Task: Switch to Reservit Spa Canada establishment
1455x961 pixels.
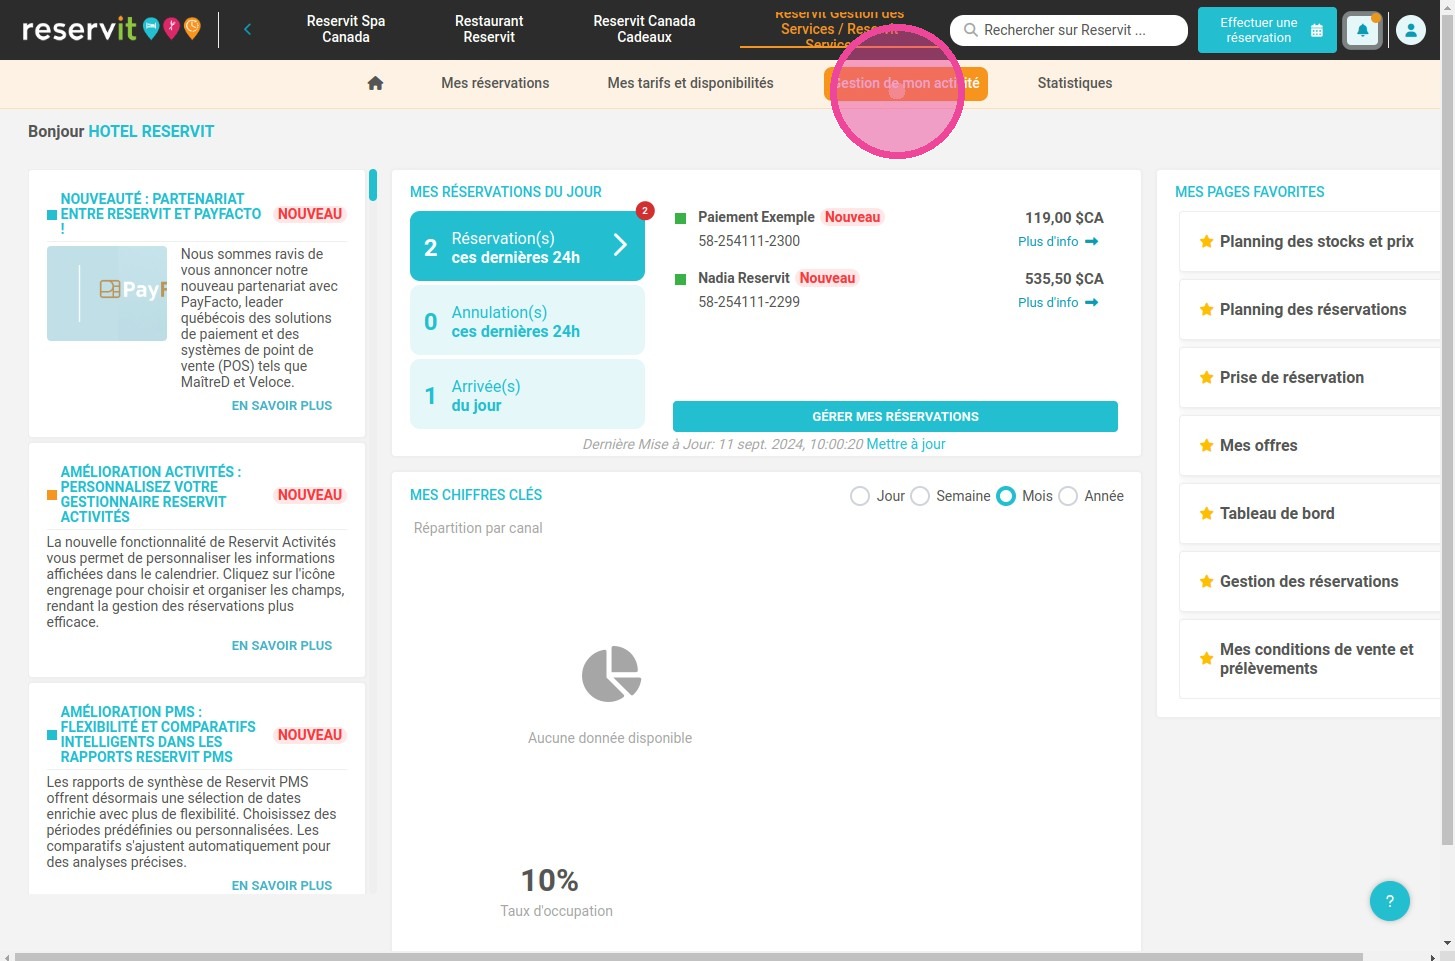Action: pos(346,29)
